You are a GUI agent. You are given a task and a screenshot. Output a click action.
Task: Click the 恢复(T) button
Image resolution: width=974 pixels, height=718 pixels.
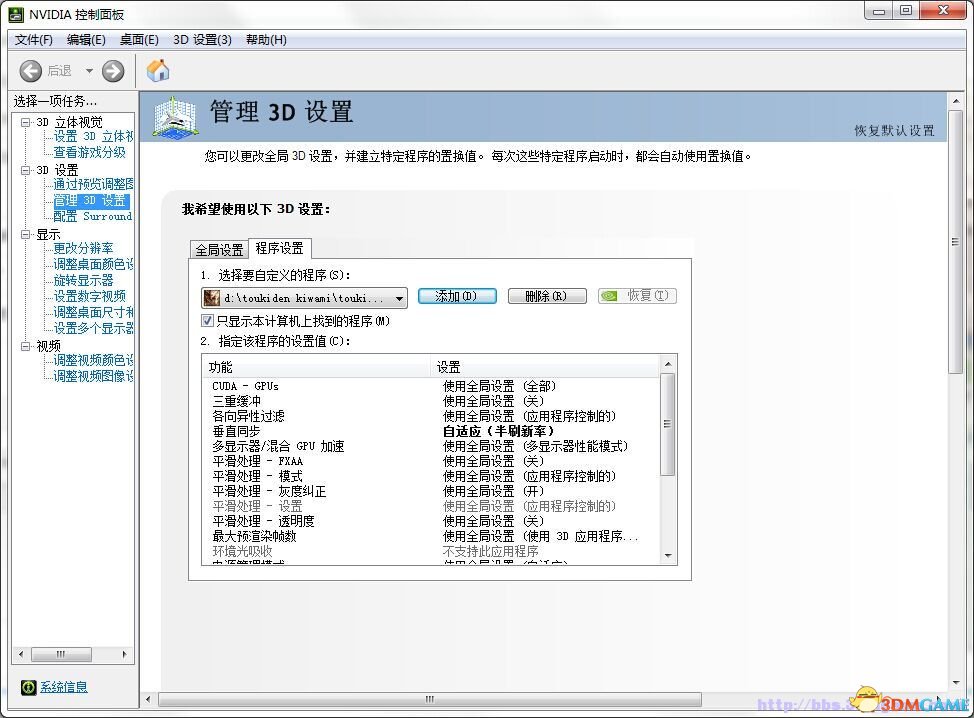click(x=637, y=296)
